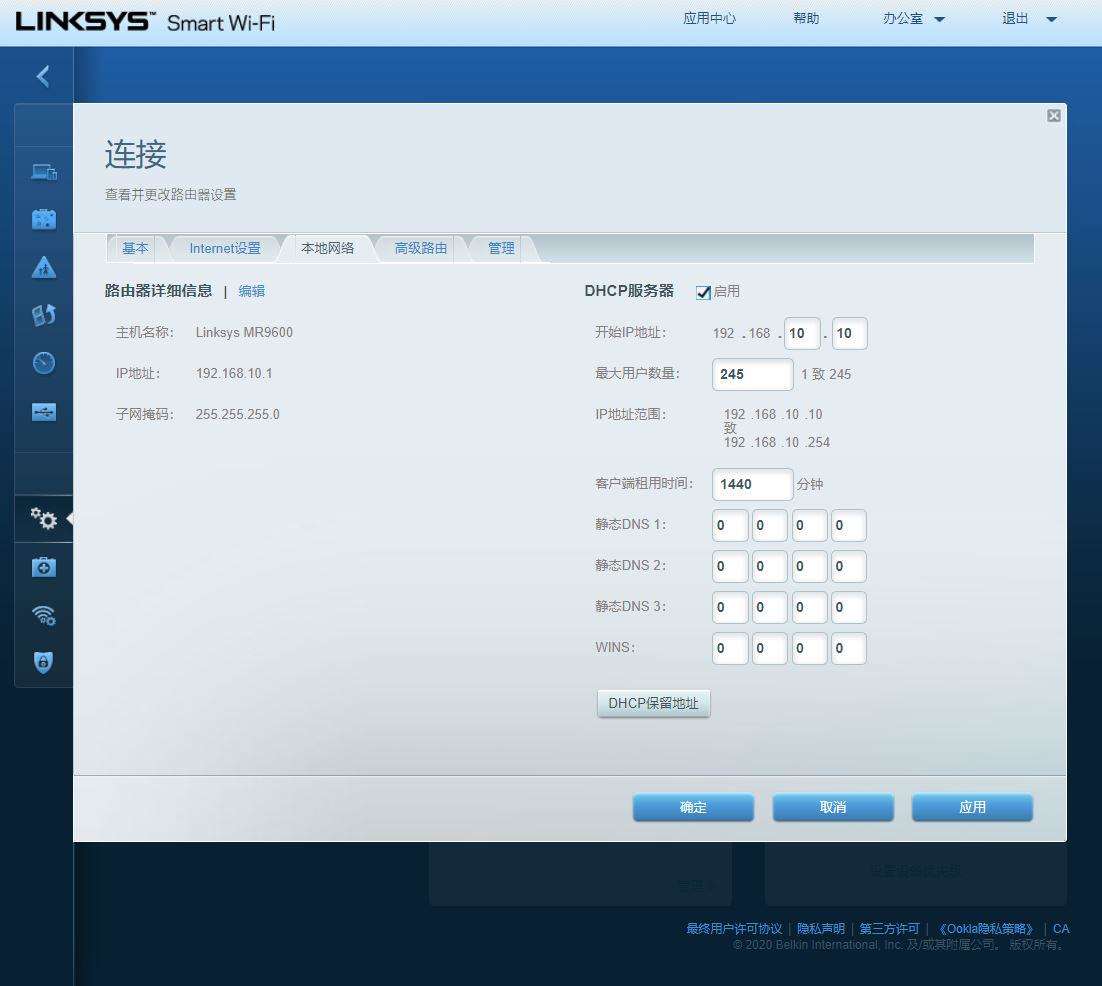Viewport: 1102px width, 986px height.
Task: Click the 最大用户数量 field showing 245
Action: point(753,375)
